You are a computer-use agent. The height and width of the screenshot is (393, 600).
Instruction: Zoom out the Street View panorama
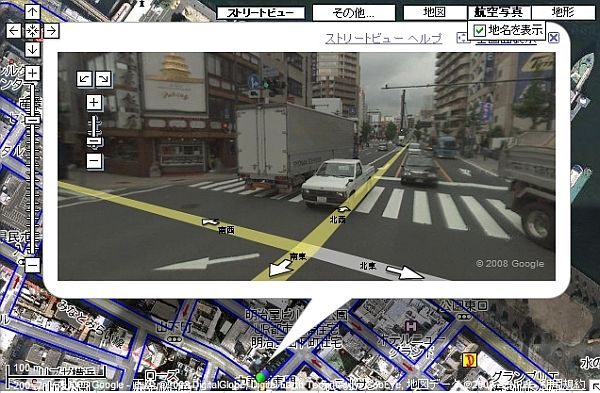click(94, 160)
